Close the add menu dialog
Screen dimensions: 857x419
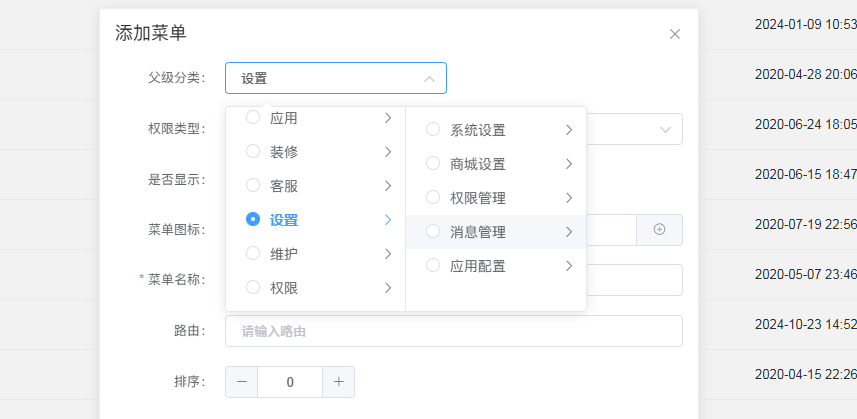coord(675,34)
